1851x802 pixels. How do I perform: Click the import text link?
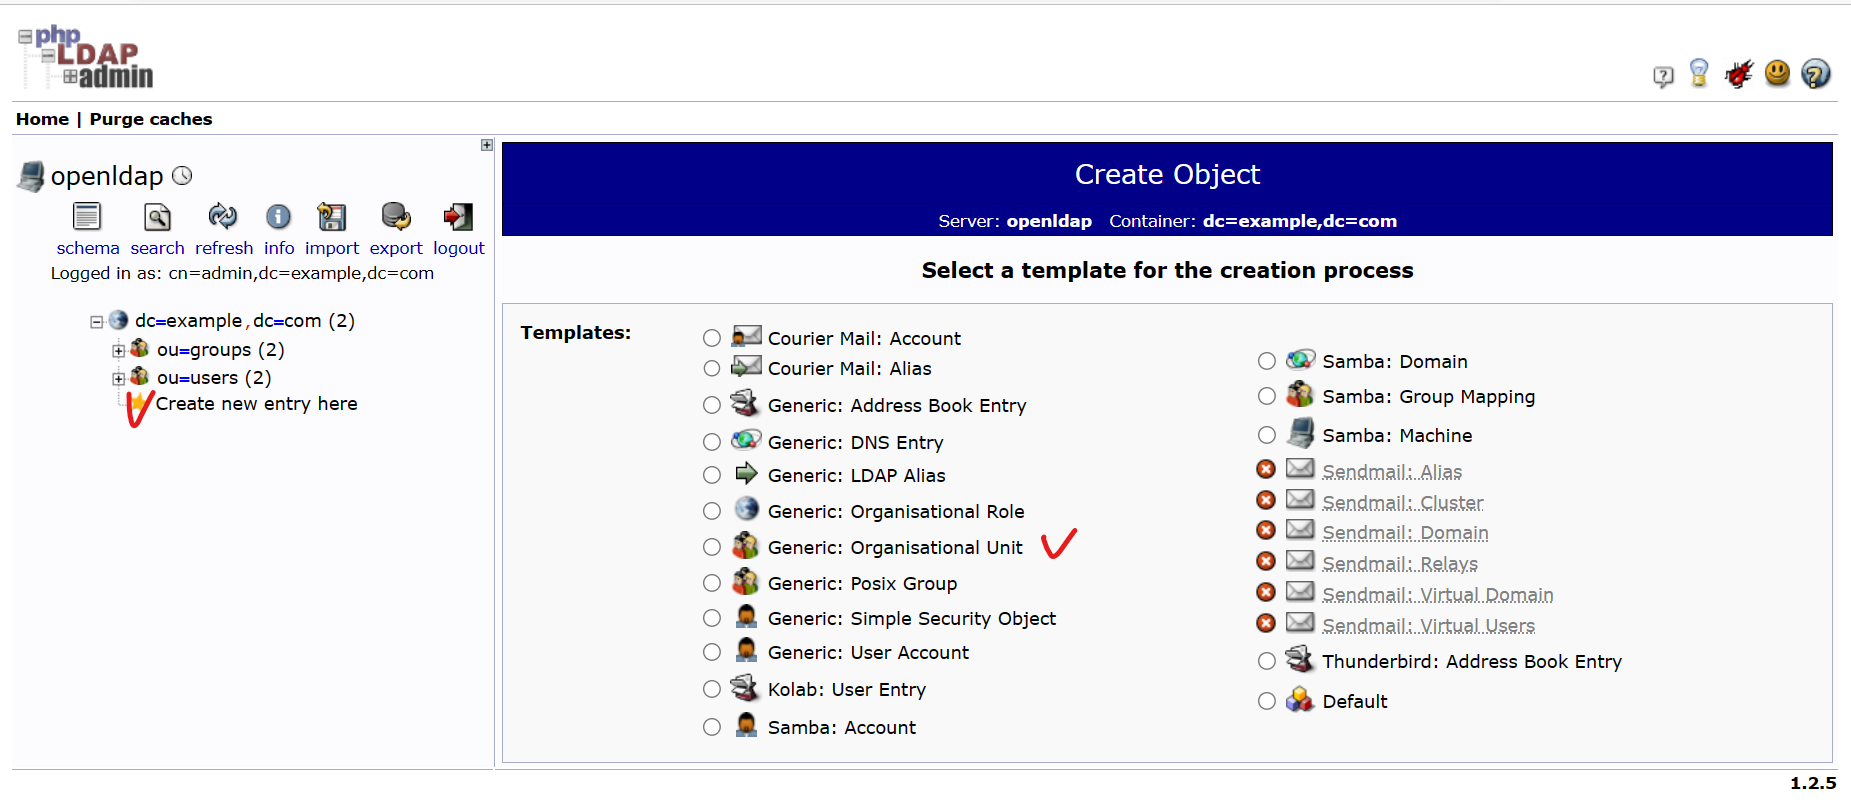[x=332, y=248]
